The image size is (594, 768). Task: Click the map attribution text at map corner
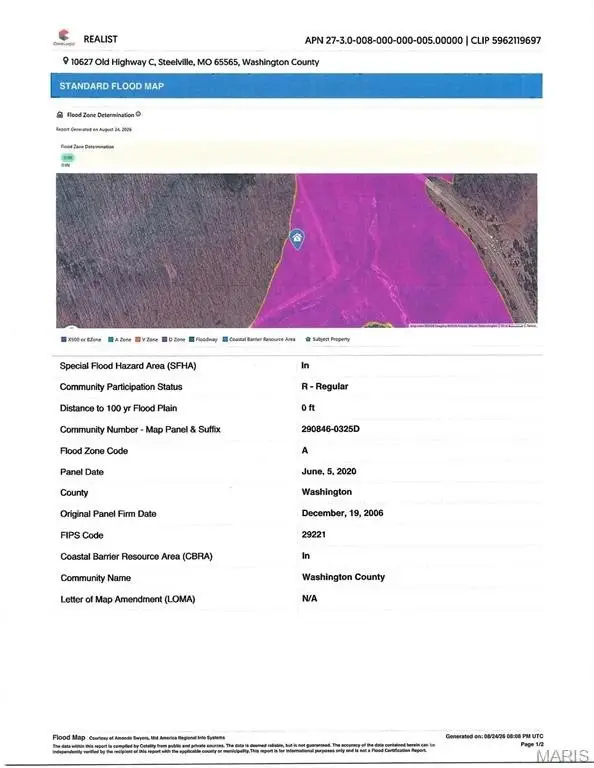(473, 325)
